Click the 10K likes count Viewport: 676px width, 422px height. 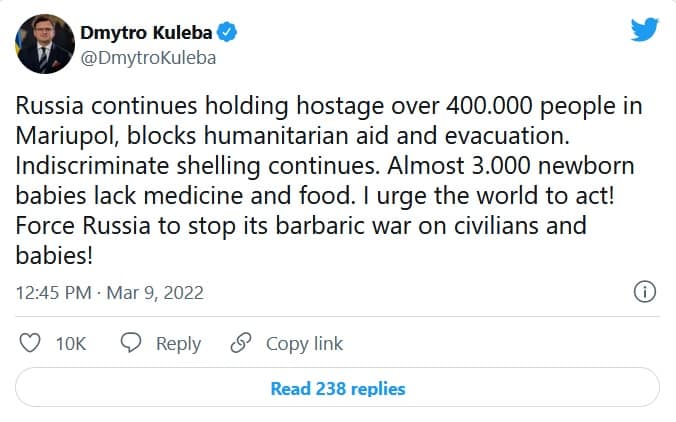point(71,343)
